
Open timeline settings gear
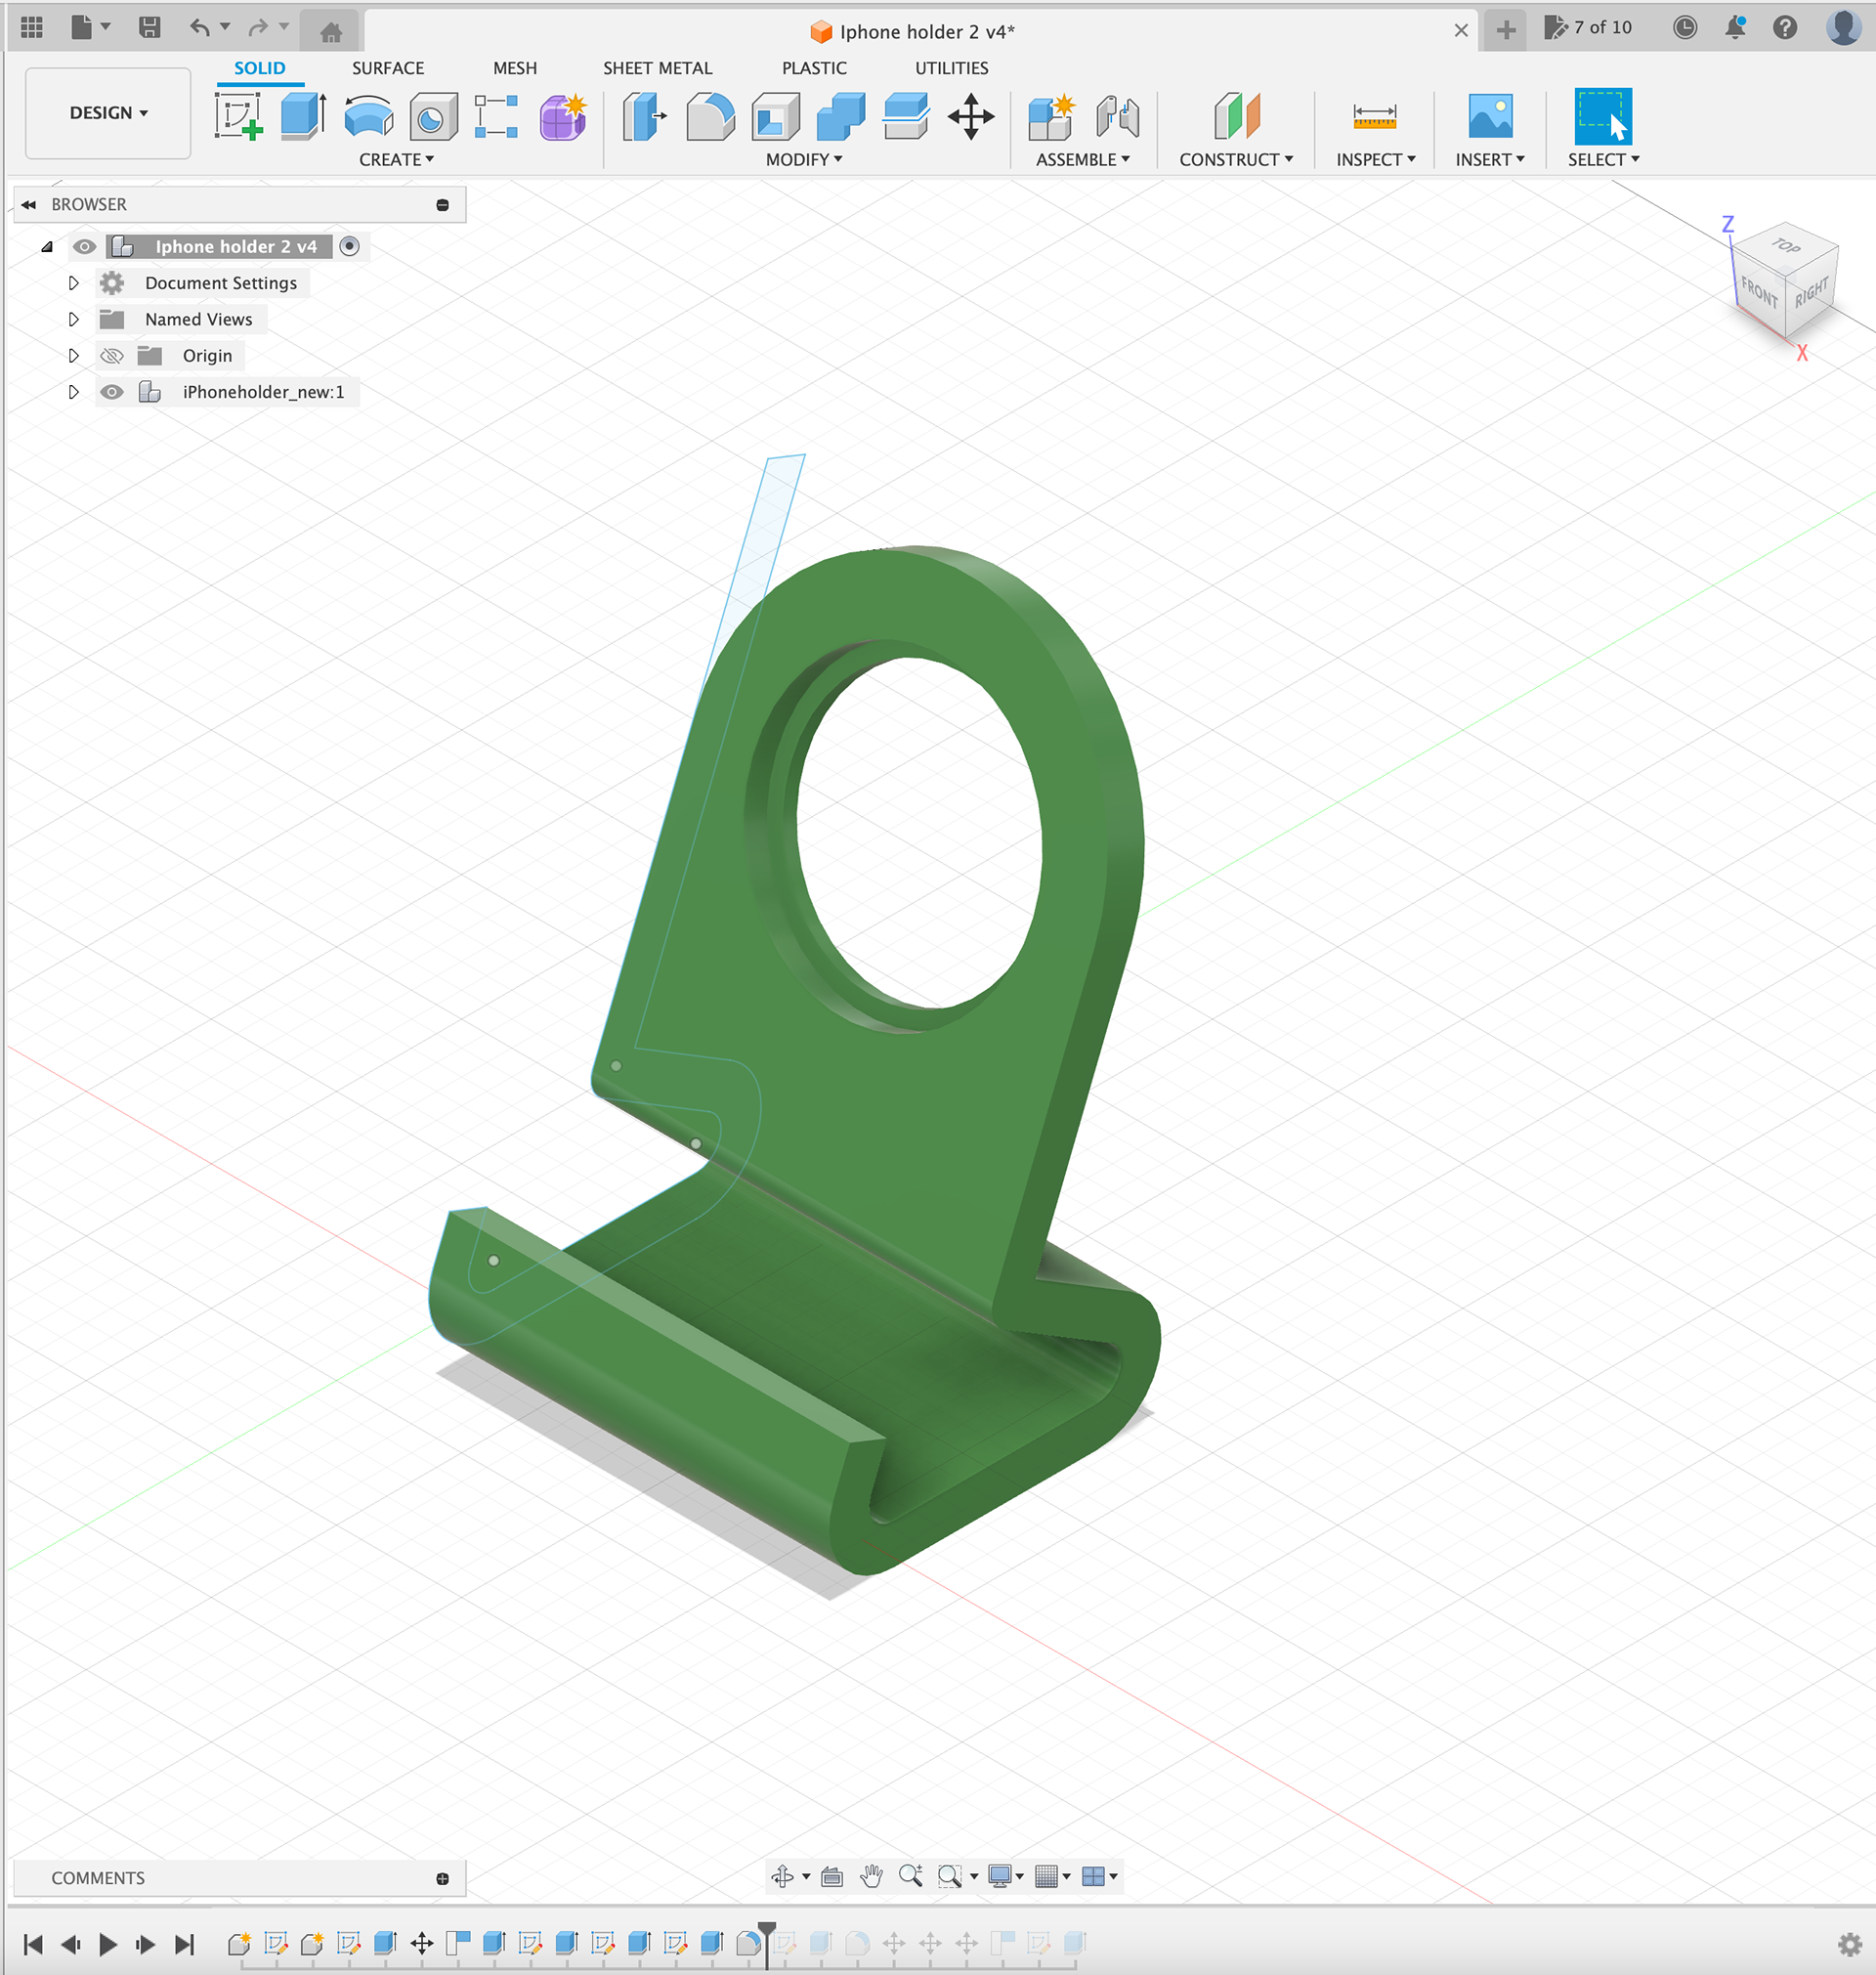click(x=1850, y=1944)
